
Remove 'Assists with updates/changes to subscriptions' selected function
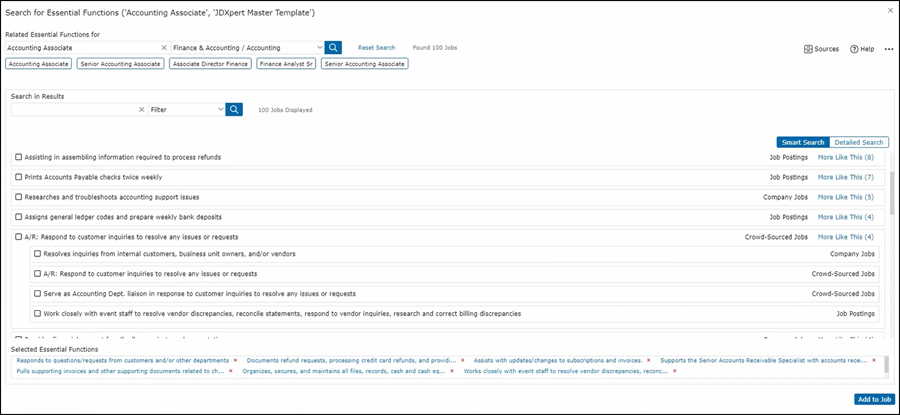(648, 360)
